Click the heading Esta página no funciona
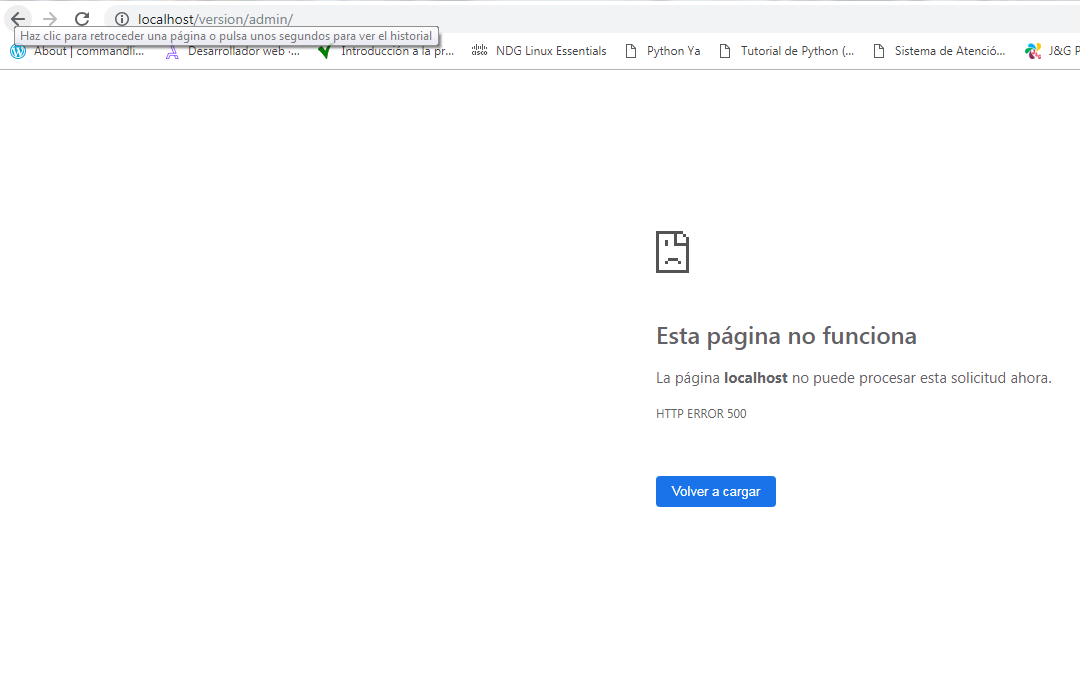 tap(786, 336)
